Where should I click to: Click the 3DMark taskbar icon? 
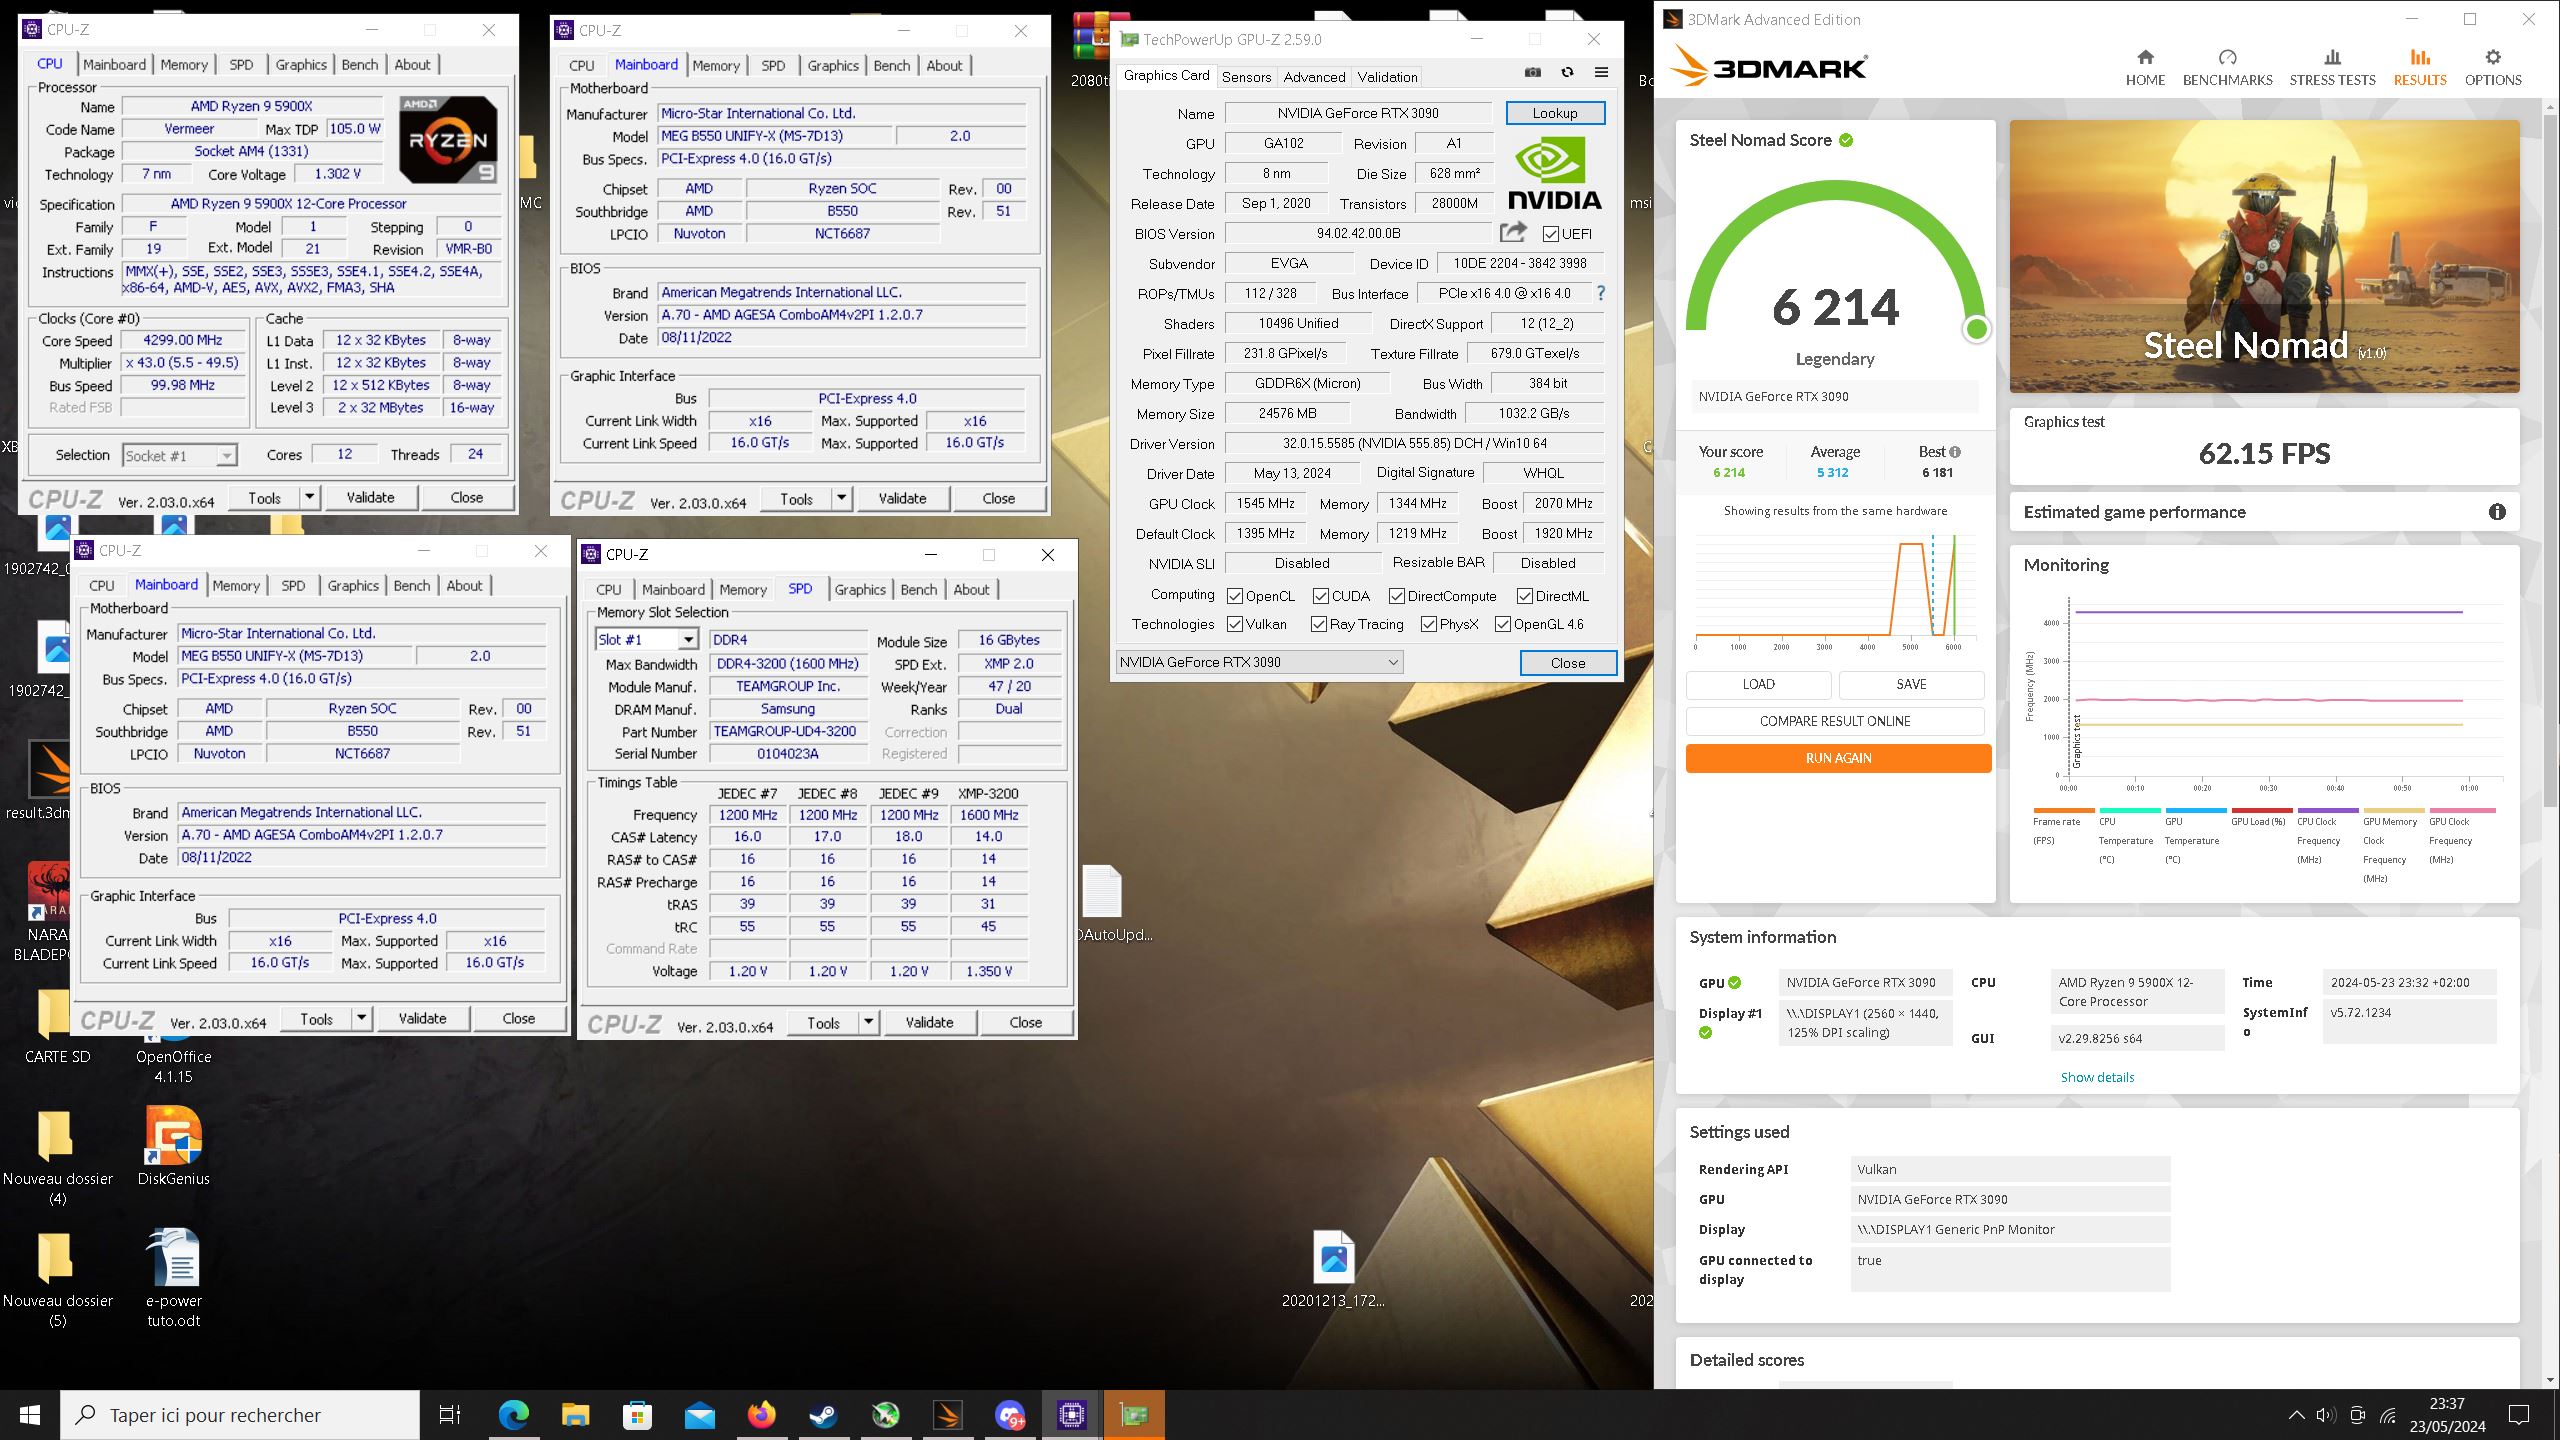click(x=947, y=1415)
